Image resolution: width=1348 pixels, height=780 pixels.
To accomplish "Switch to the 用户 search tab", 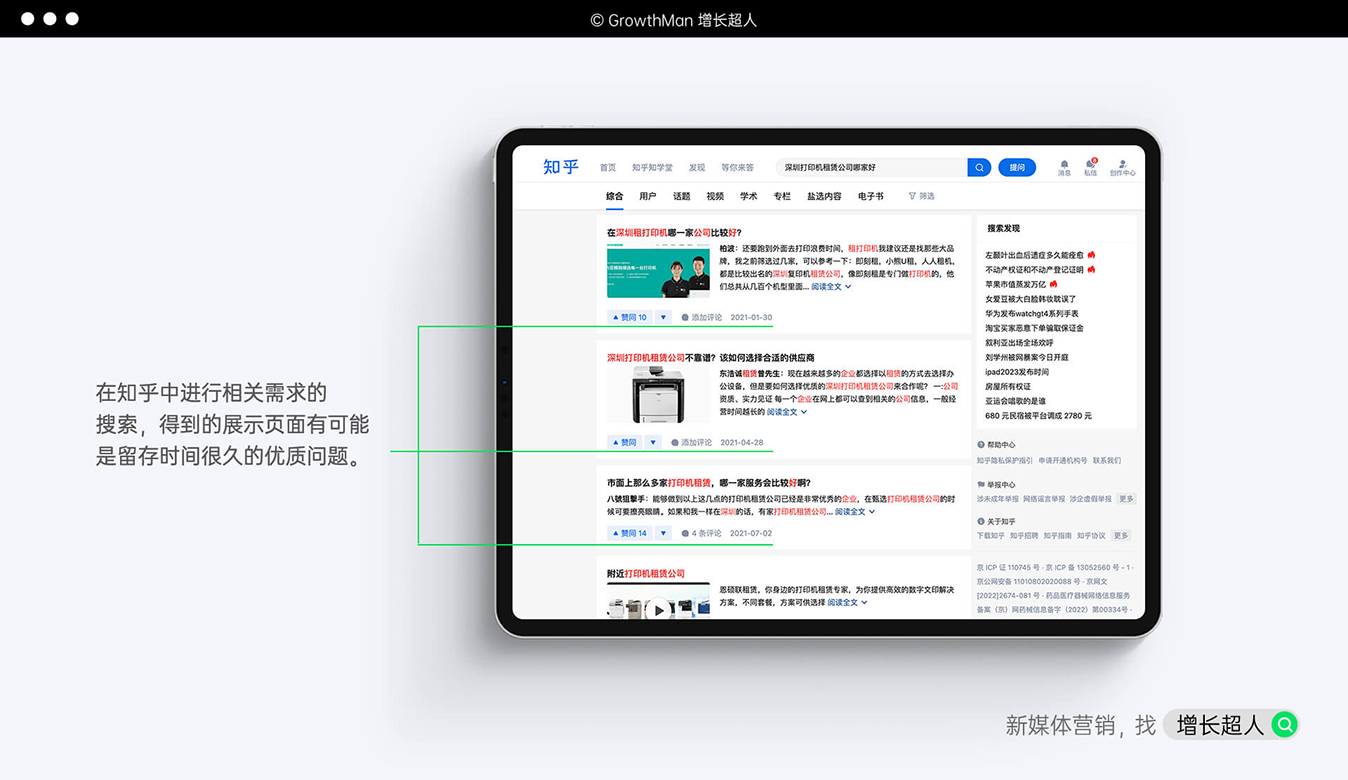I will click(x=648, y=197).
